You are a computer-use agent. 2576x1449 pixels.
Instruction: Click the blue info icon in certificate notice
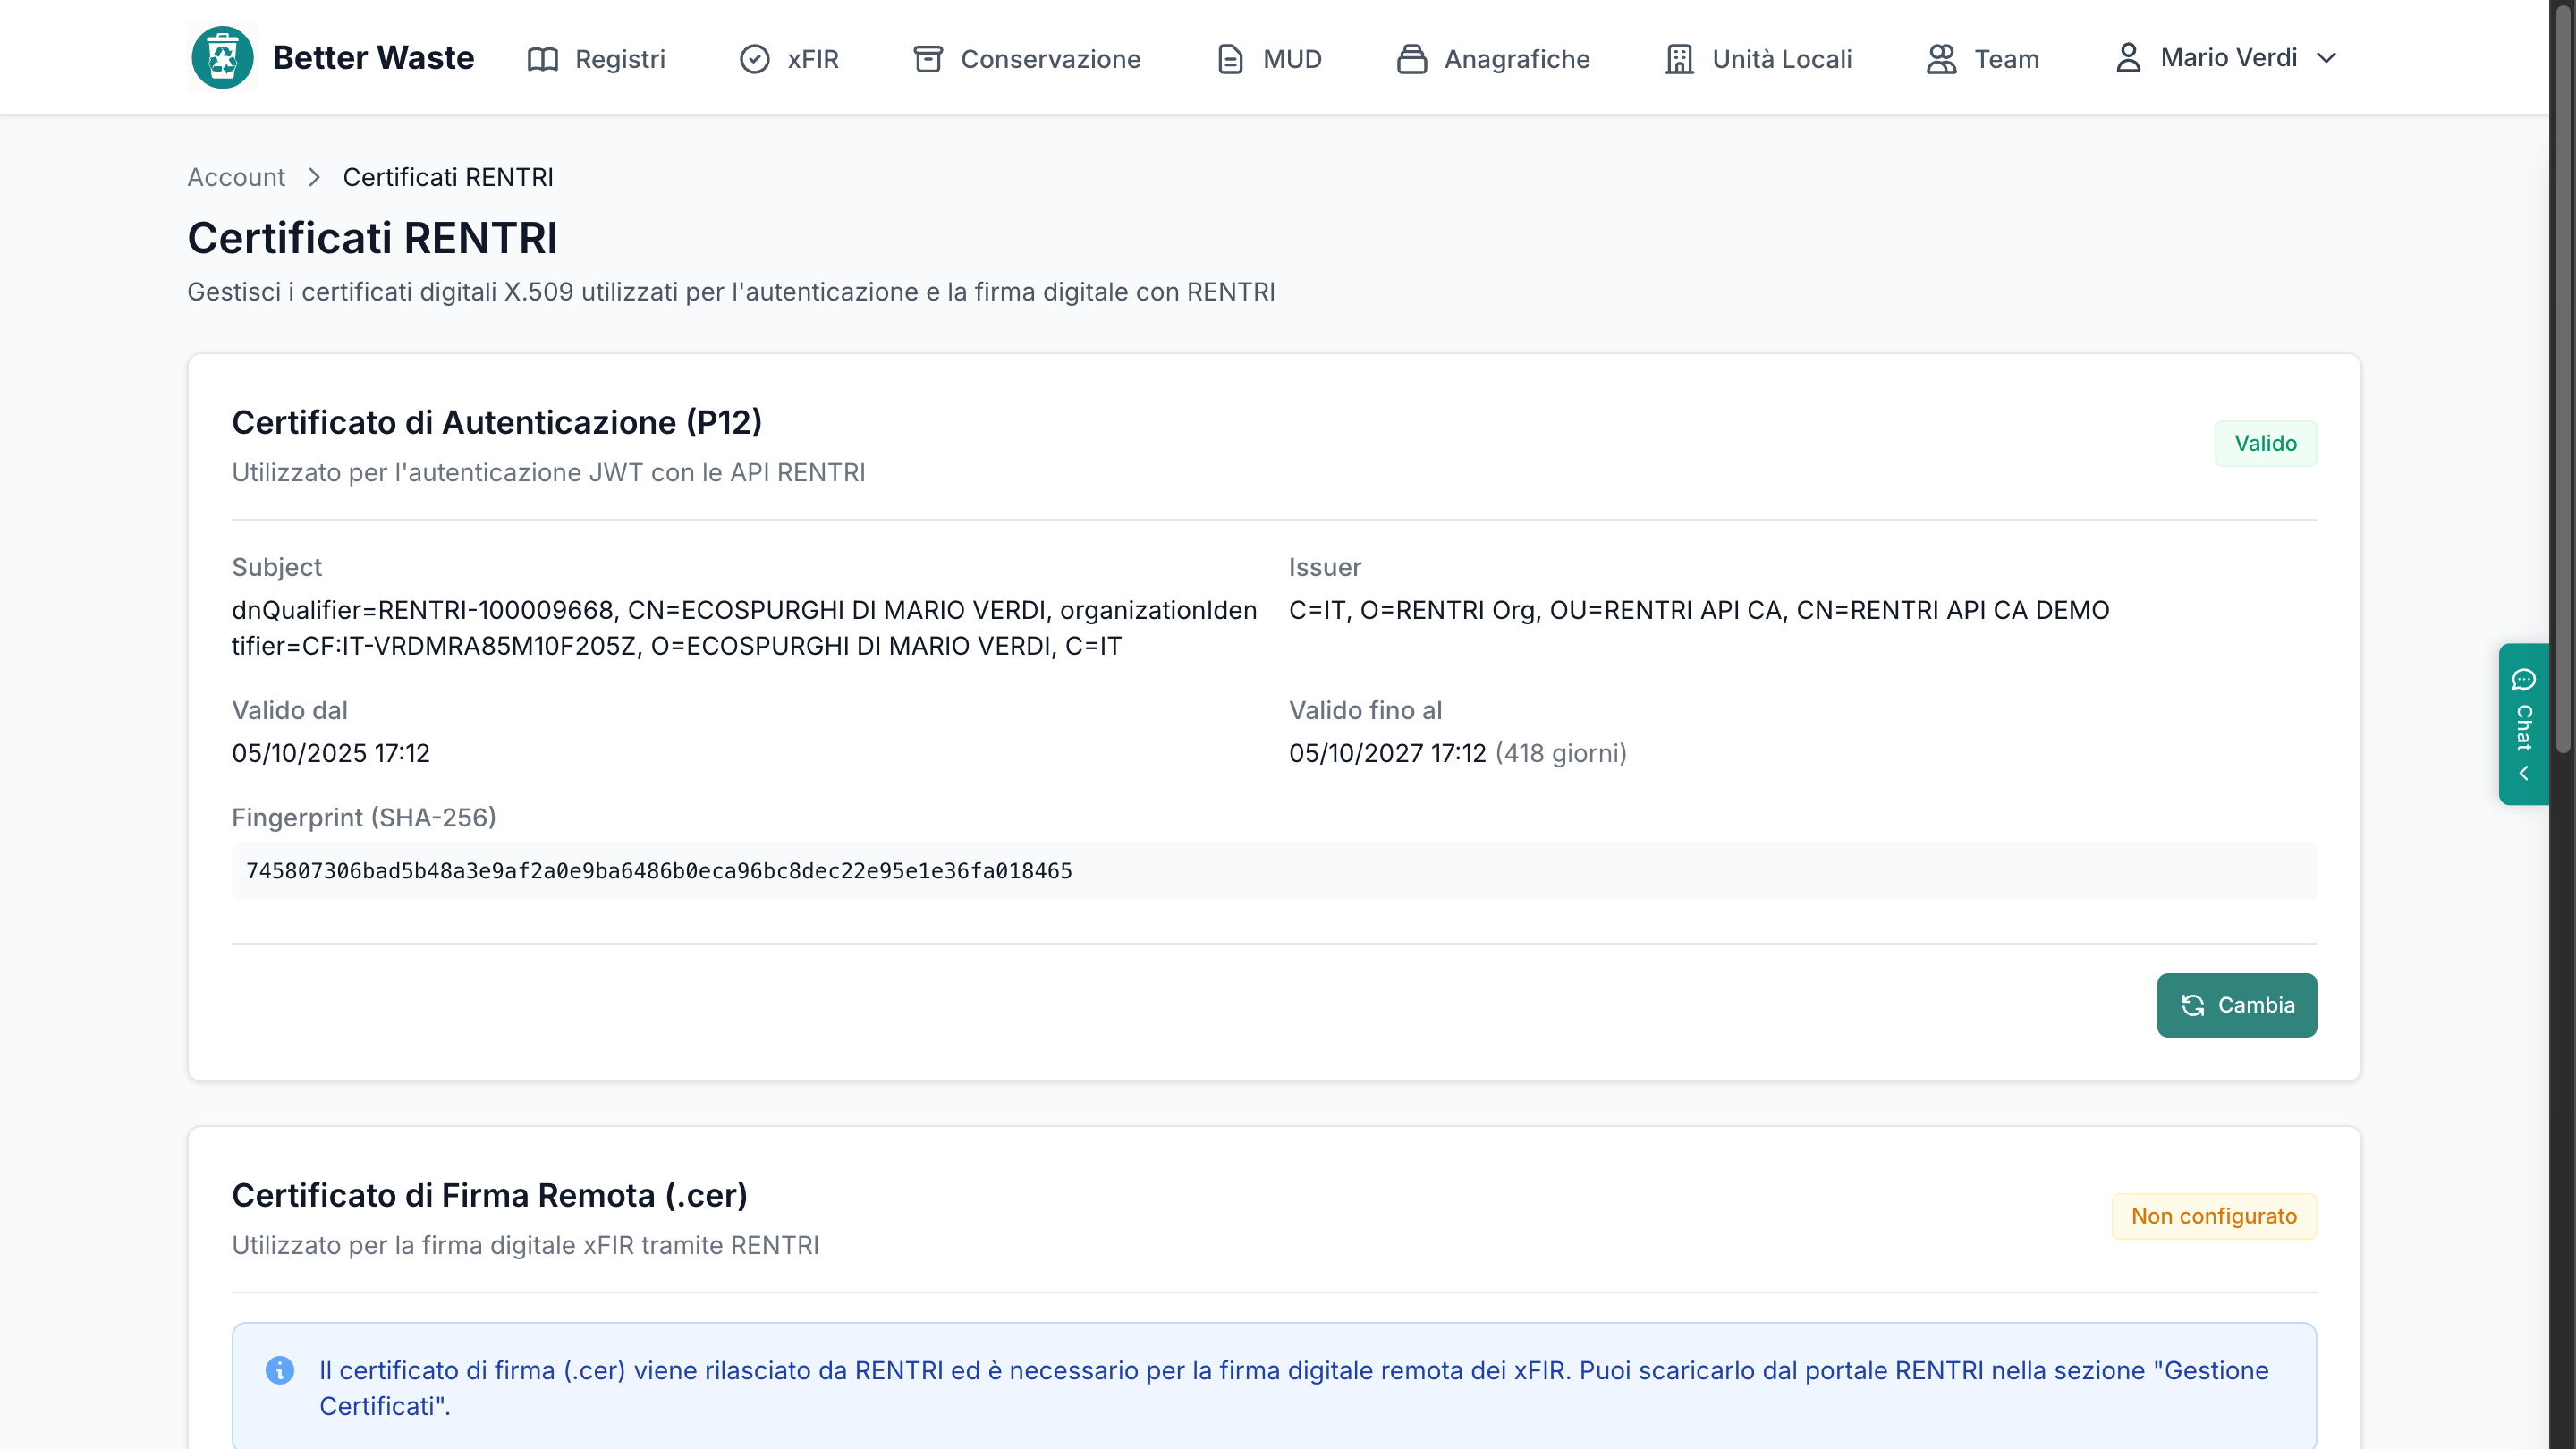click(280, 1370)
